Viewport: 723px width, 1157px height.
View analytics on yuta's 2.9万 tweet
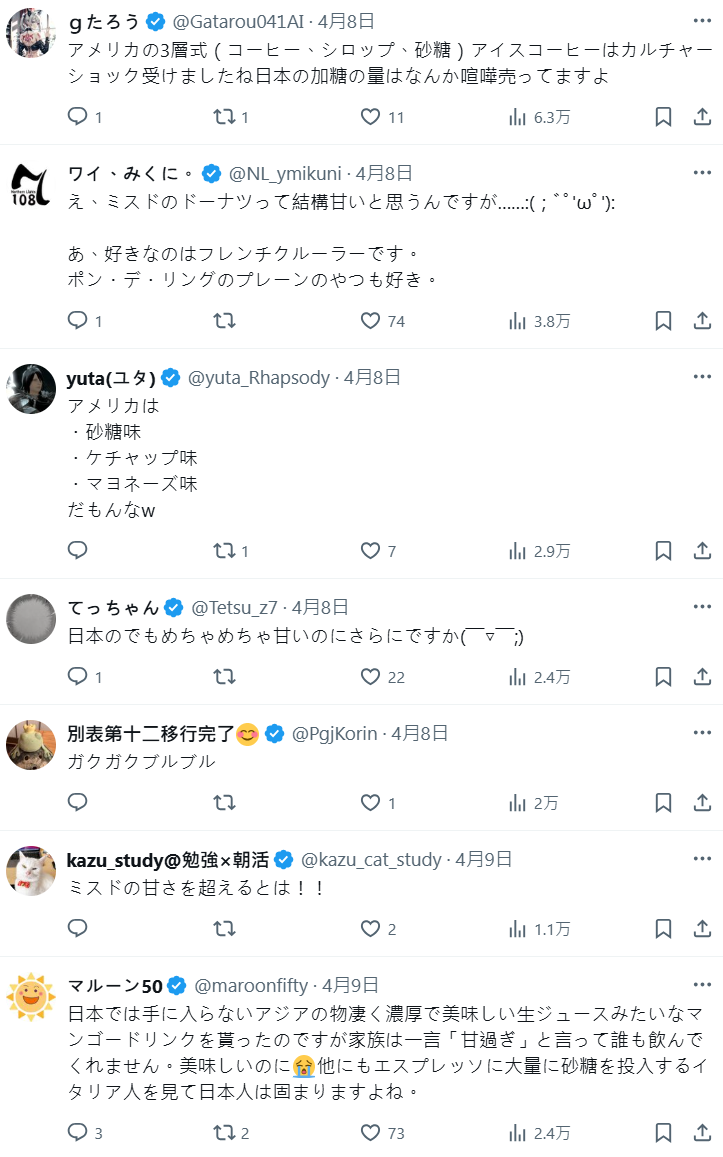(x=518, y=551)
